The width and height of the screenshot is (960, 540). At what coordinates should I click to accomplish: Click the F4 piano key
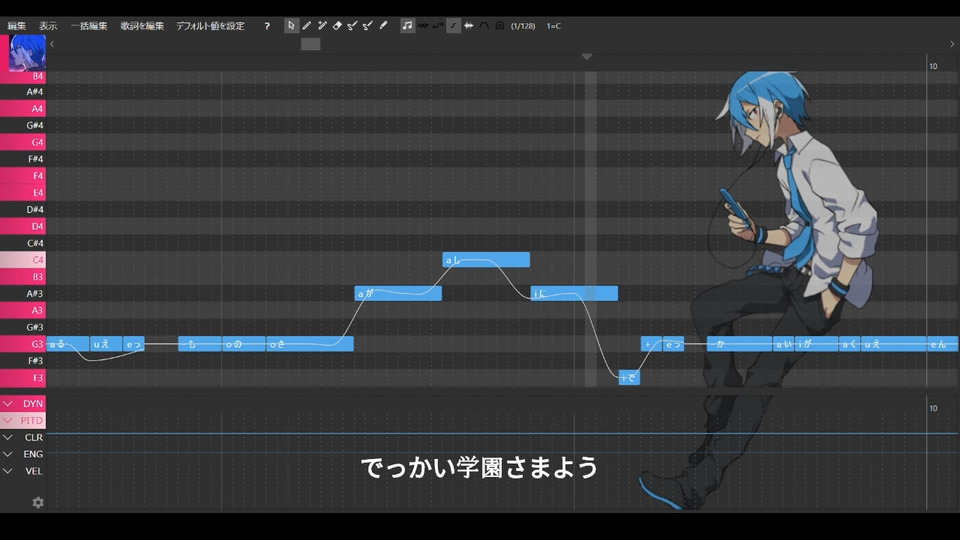(x=23, y=176)
